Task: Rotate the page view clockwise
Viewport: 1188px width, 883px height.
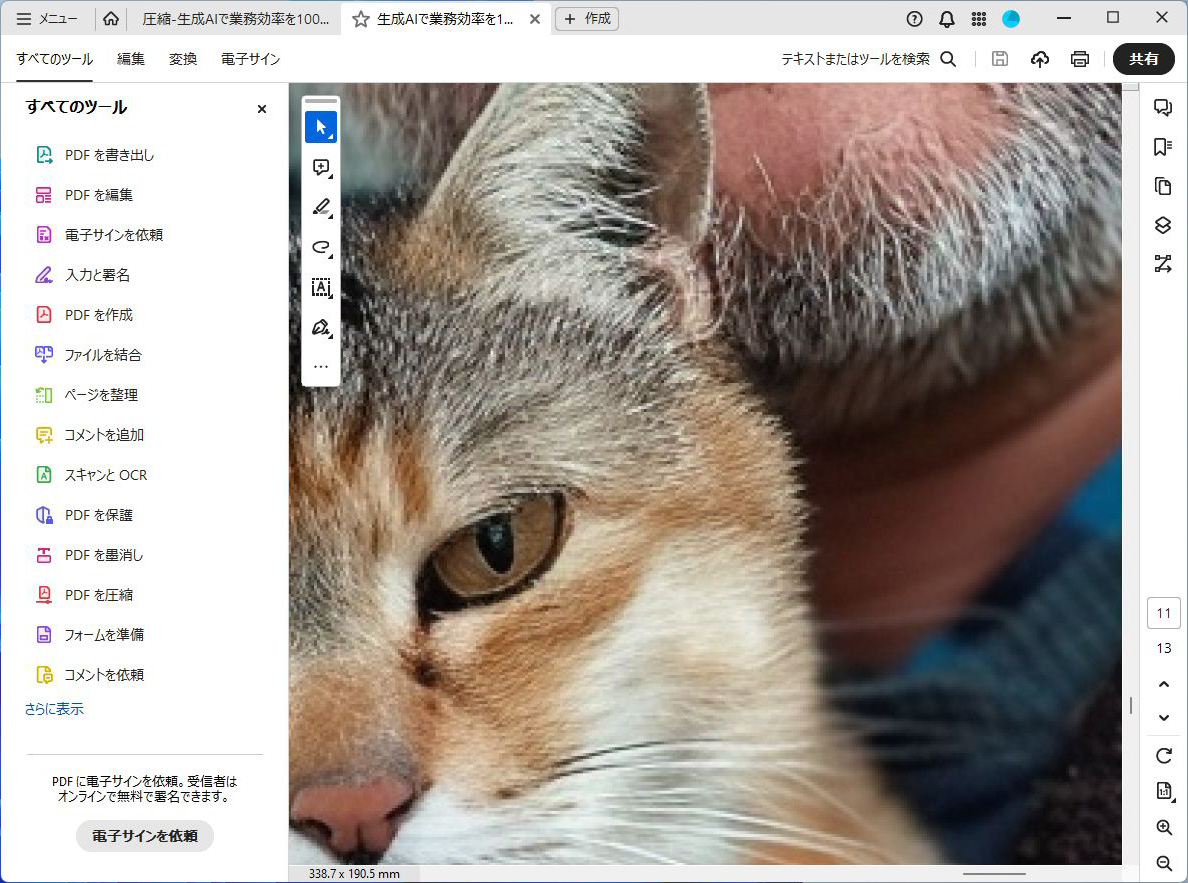Action: [1164, 756]
